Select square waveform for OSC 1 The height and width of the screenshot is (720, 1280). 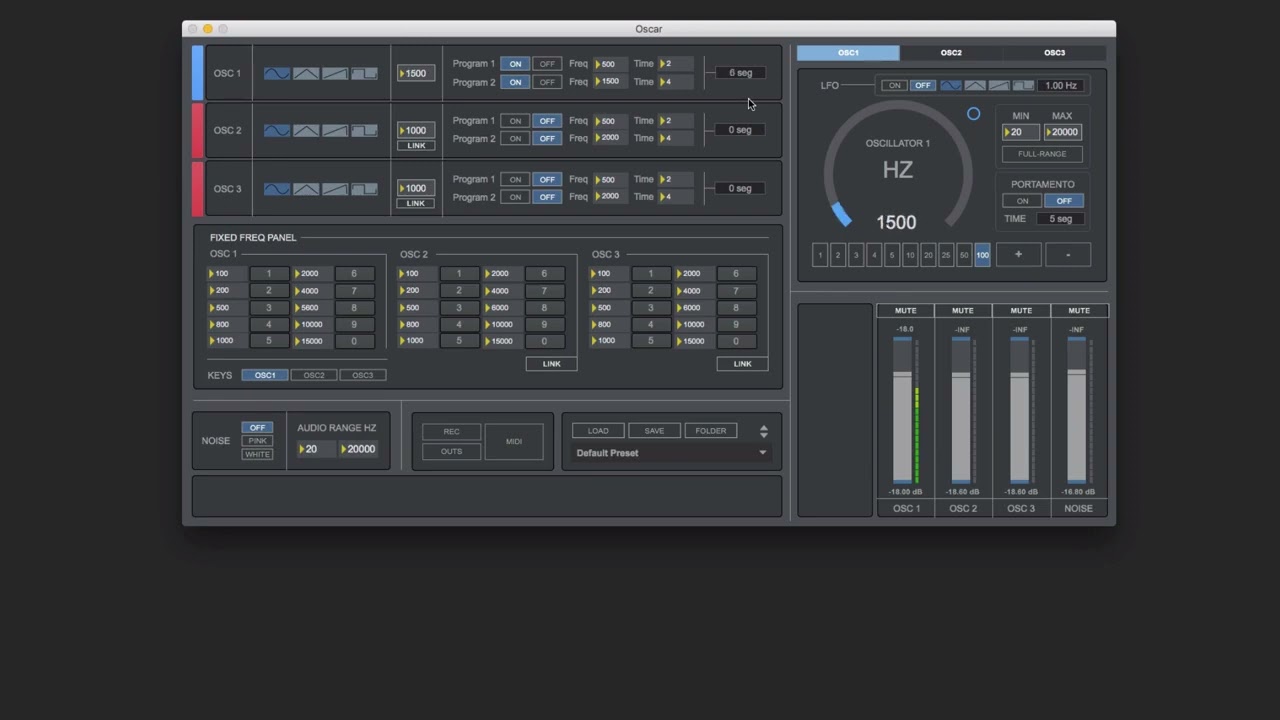click(x=364, y=73)
